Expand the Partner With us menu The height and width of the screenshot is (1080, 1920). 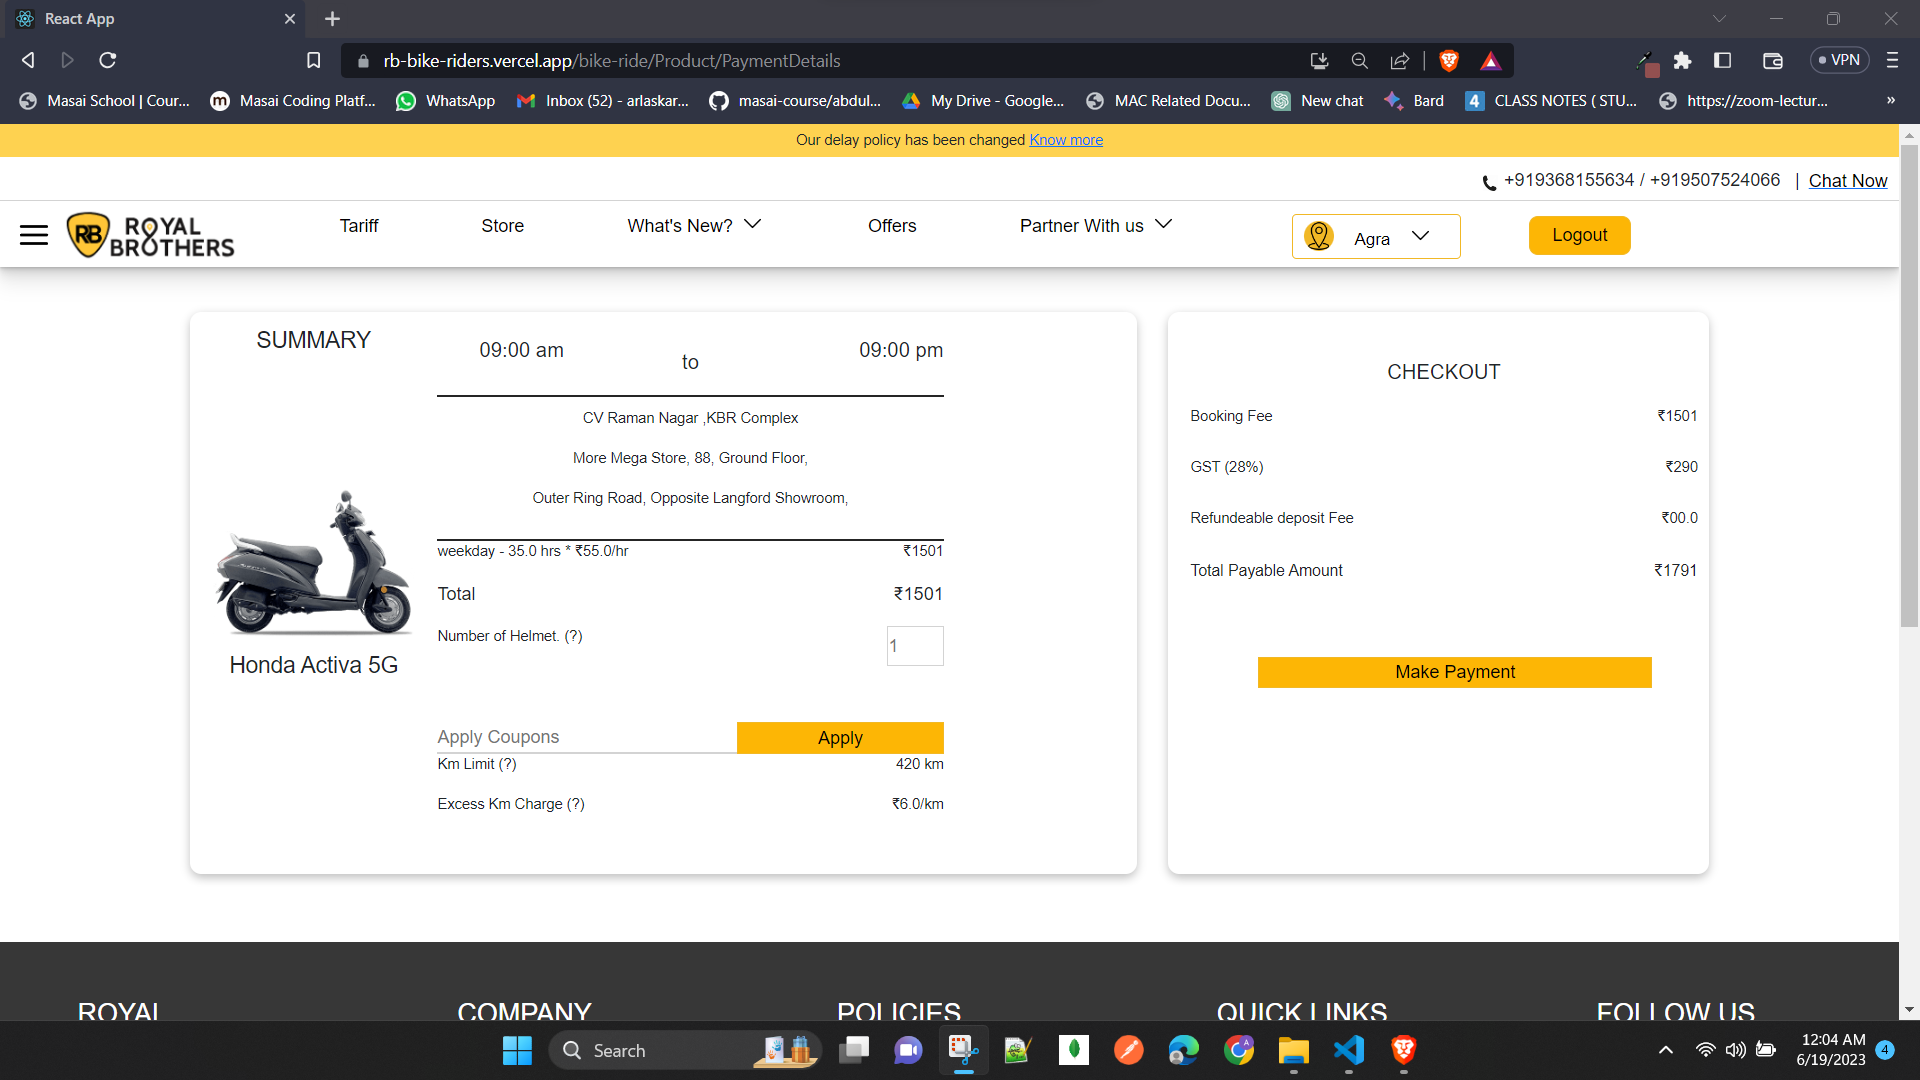coord(1095,226)
